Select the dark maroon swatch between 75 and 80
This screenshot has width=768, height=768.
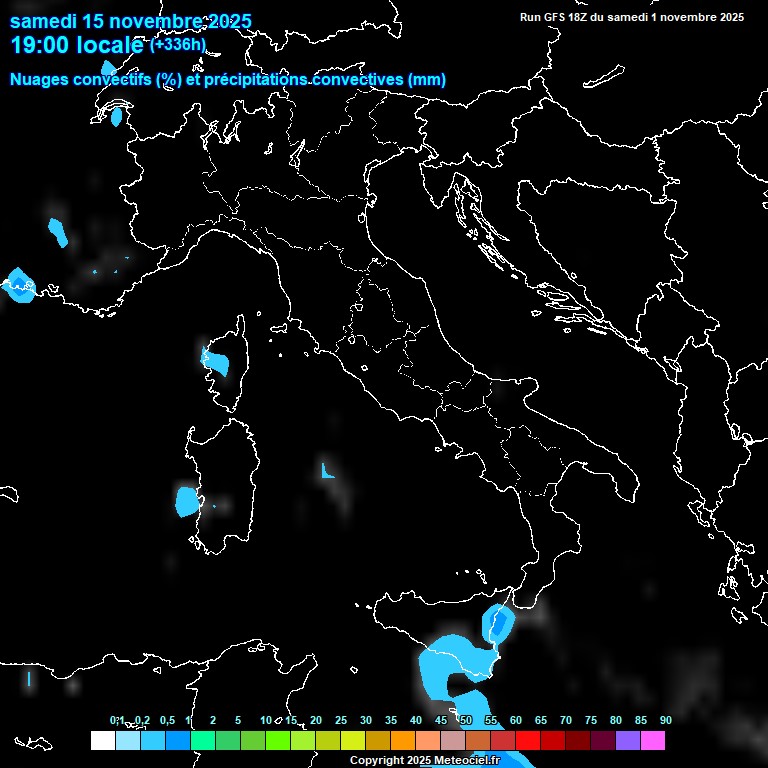(x=602, y=740)
